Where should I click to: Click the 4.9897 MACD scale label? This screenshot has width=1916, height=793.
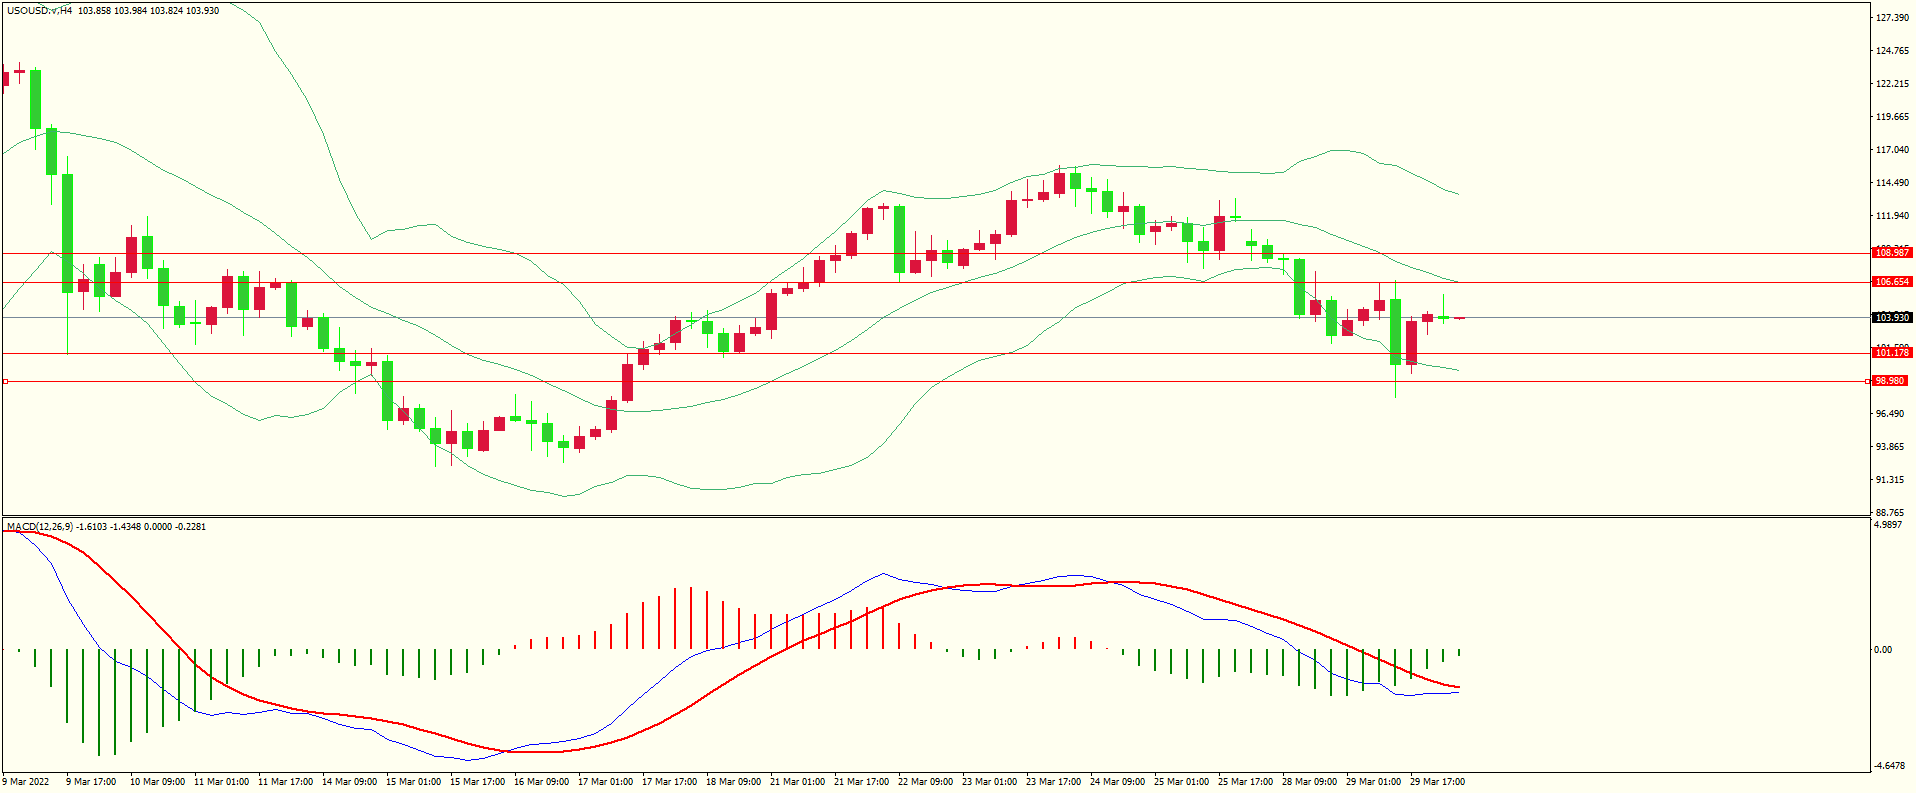1887,525
